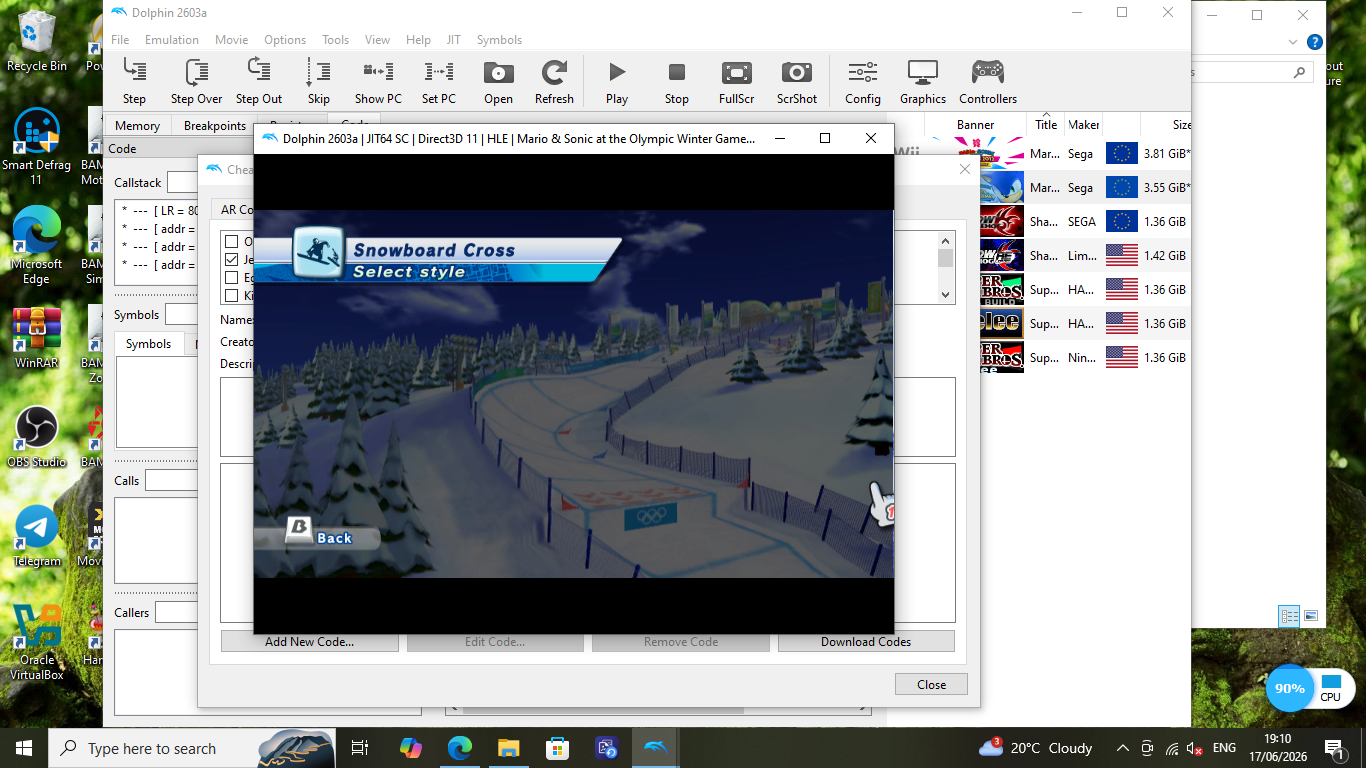Click the OBS Studio desktop icon
Viewport: 1366px width, 768px height.
pos(37,437)
